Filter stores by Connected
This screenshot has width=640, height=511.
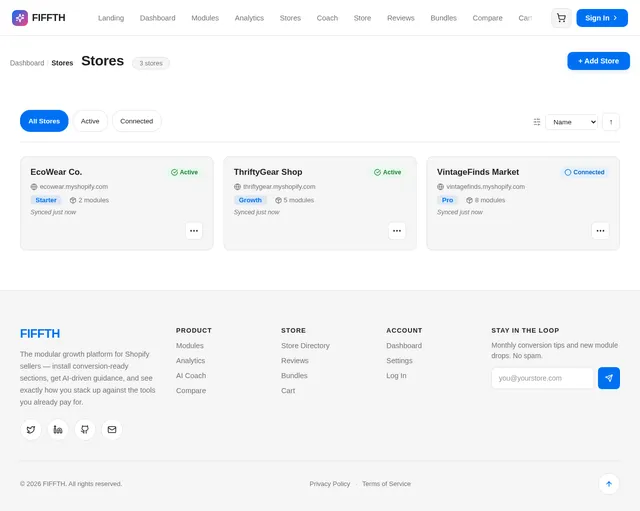137,121
